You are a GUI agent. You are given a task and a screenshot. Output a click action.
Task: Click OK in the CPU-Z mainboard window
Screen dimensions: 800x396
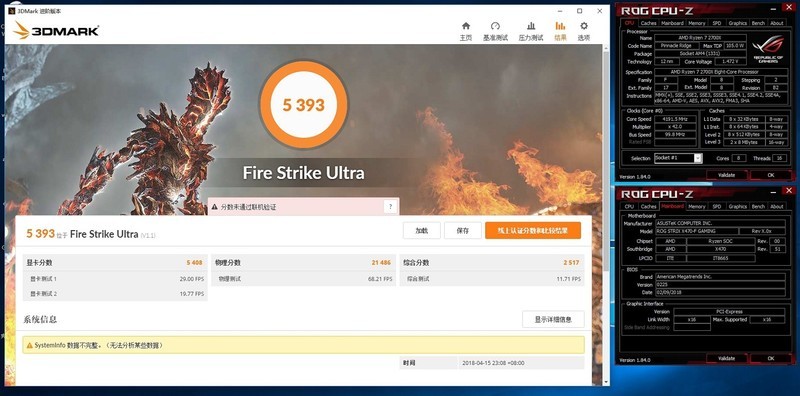pos(770,358)
